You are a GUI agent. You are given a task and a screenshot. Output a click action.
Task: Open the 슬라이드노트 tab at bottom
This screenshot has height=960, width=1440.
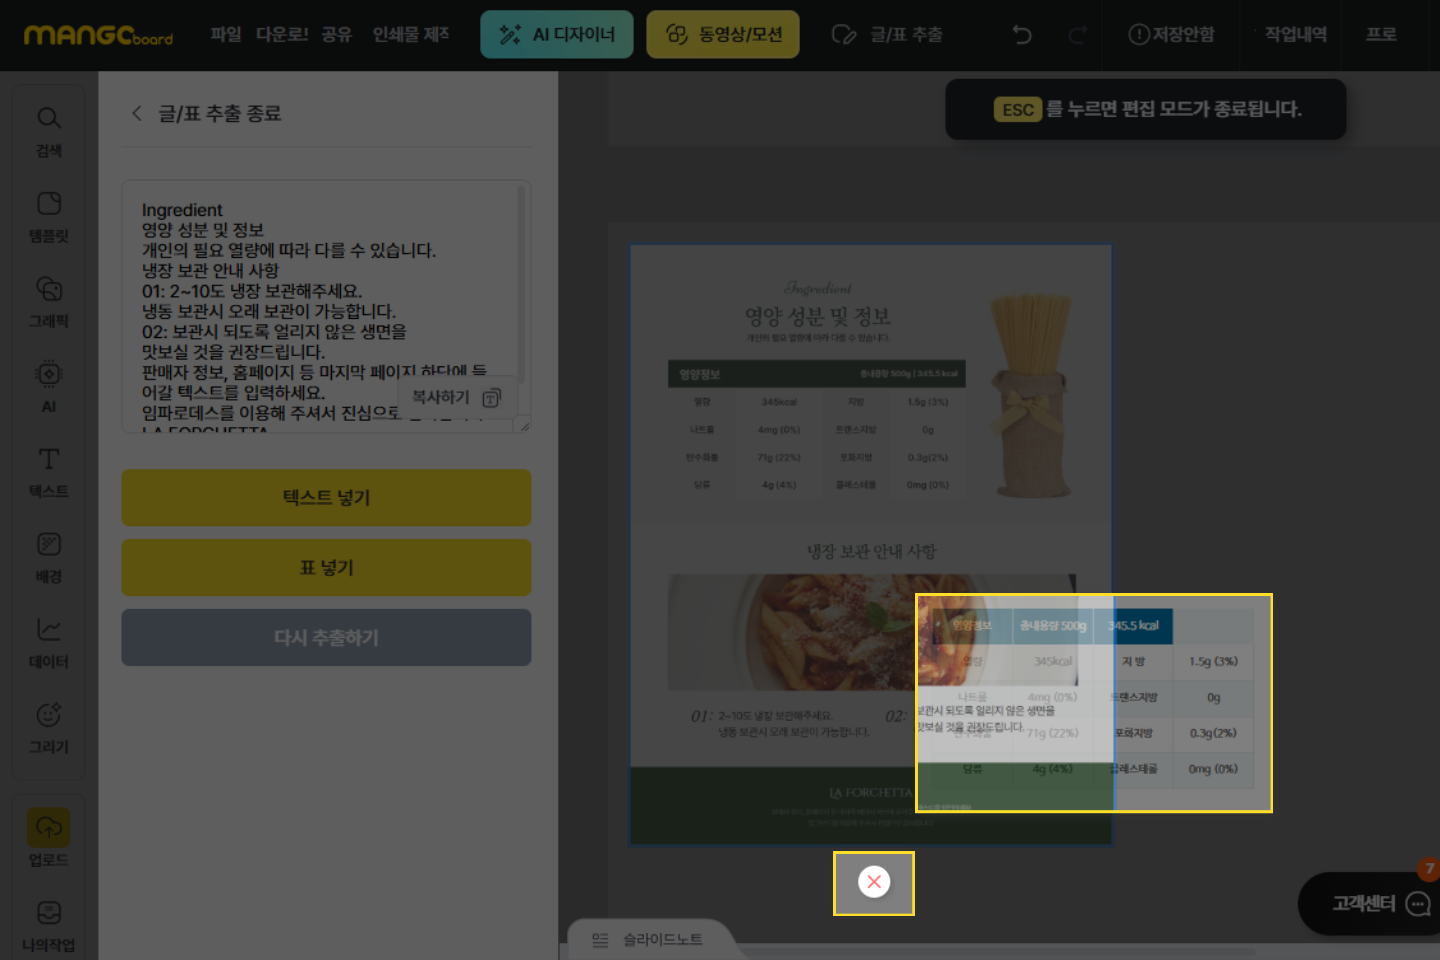pos(648,940)
